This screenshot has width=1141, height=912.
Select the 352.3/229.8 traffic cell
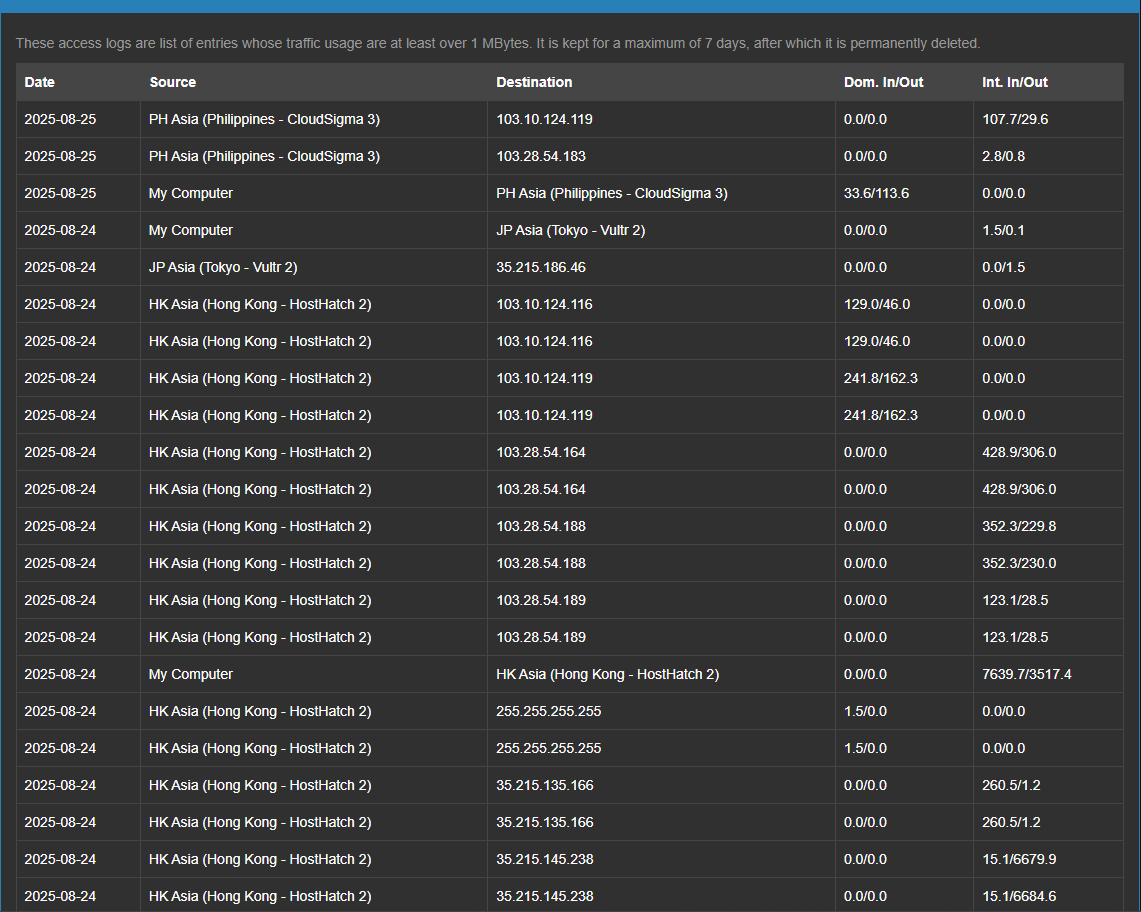(1018, 526)
